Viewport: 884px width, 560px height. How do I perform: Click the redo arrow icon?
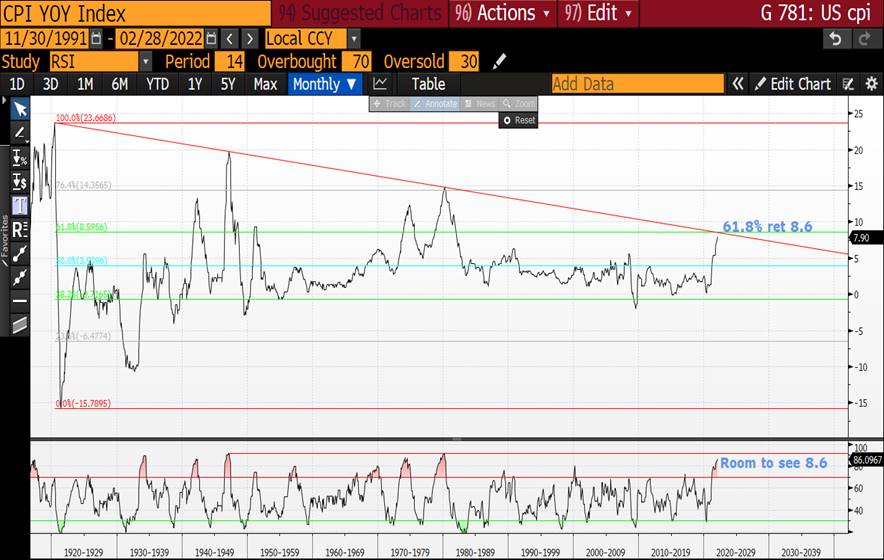(865, 39)
